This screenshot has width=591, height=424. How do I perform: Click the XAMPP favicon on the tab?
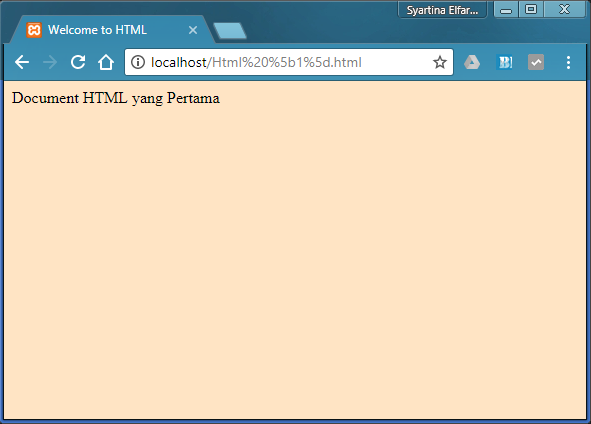pyautogui.click(x=34, y=30)
